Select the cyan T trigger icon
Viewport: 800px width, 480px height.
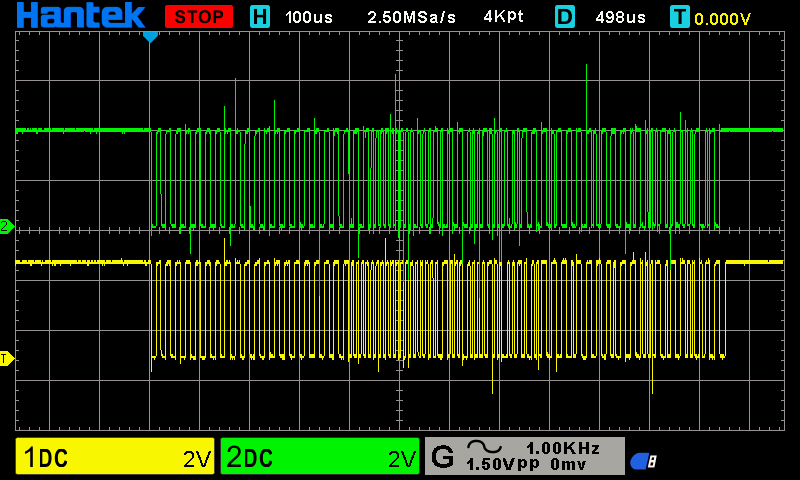680,17
